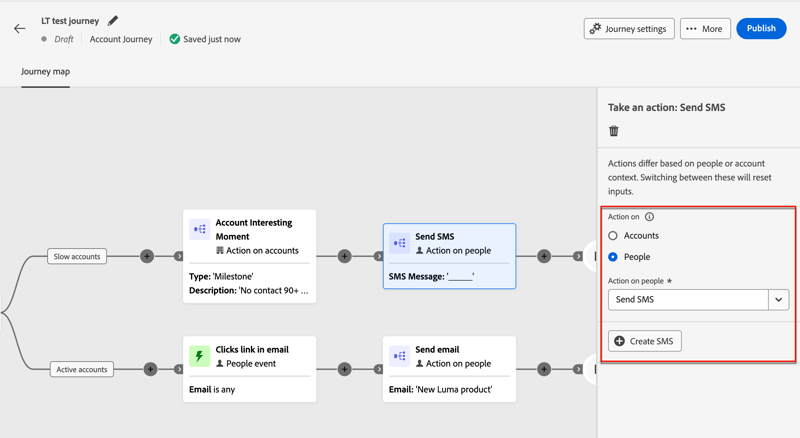
Task: Click plus icon after Active accounts label
Action: click(150, 370)
